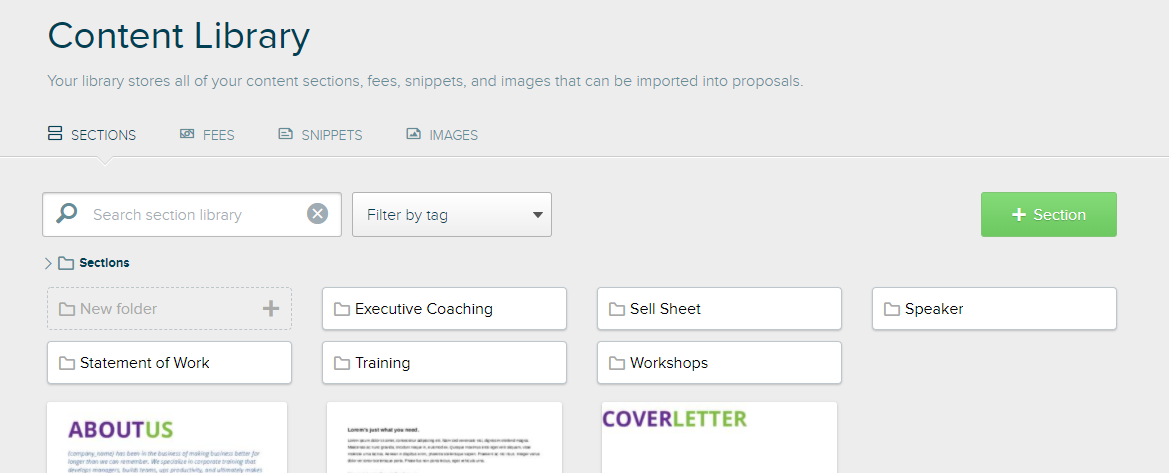Clear search with the X icon

tap(318, 214)
